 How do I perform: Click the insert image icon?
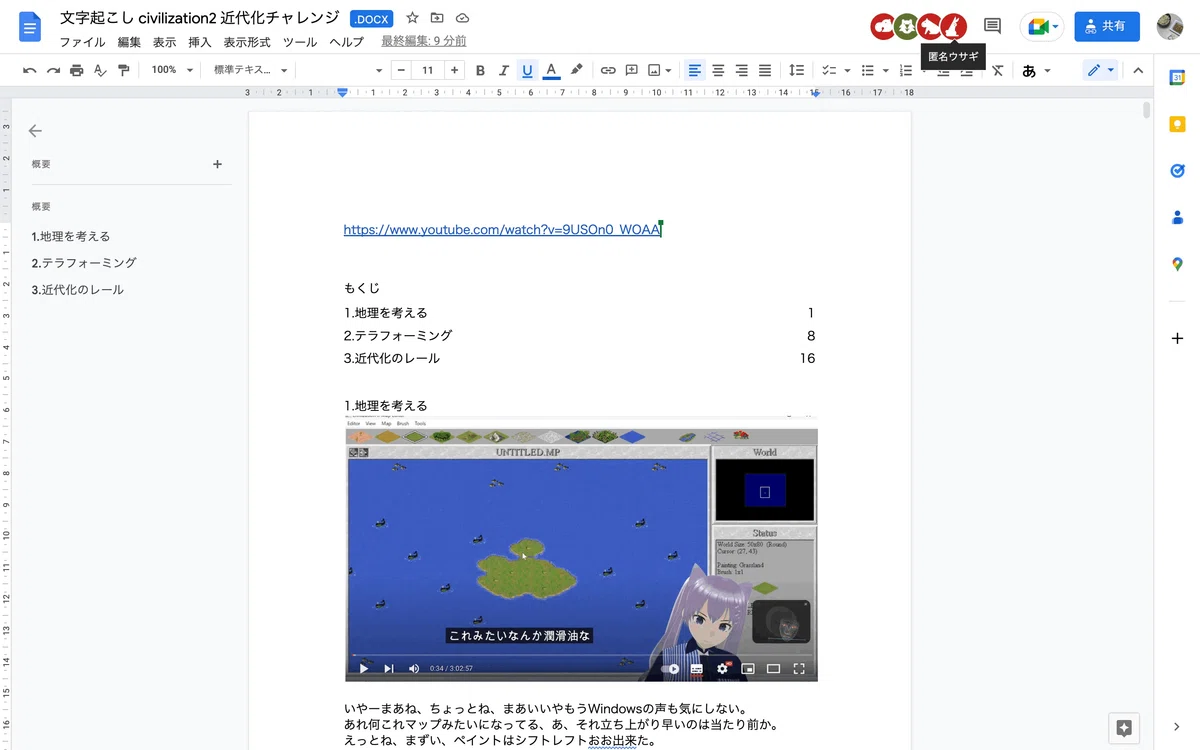655,70
